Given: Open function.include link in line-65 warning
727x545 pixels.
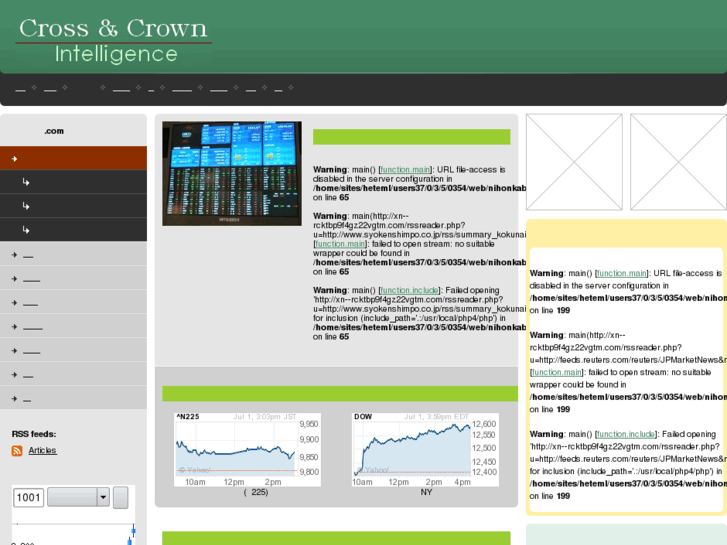Looking at the screenshot, I should 409,290.
